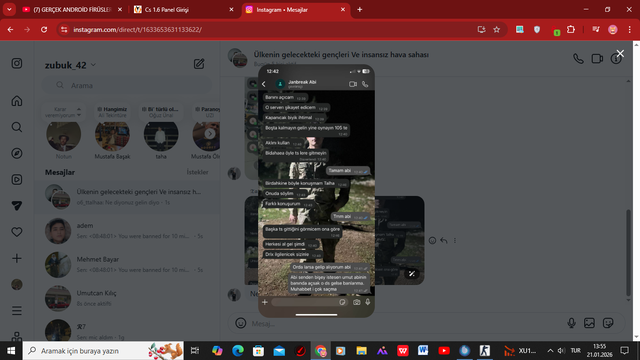Open more options for the image message

click(x=455, y=240)
